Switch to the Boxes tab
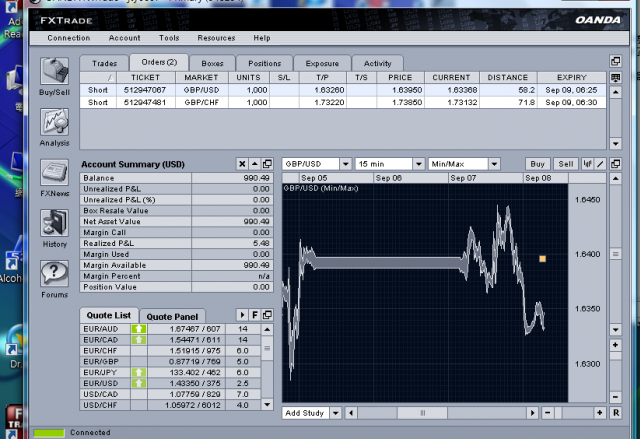The width and height of the screenshot is (640, 439). pyautogui.click(x=212, y=63)
